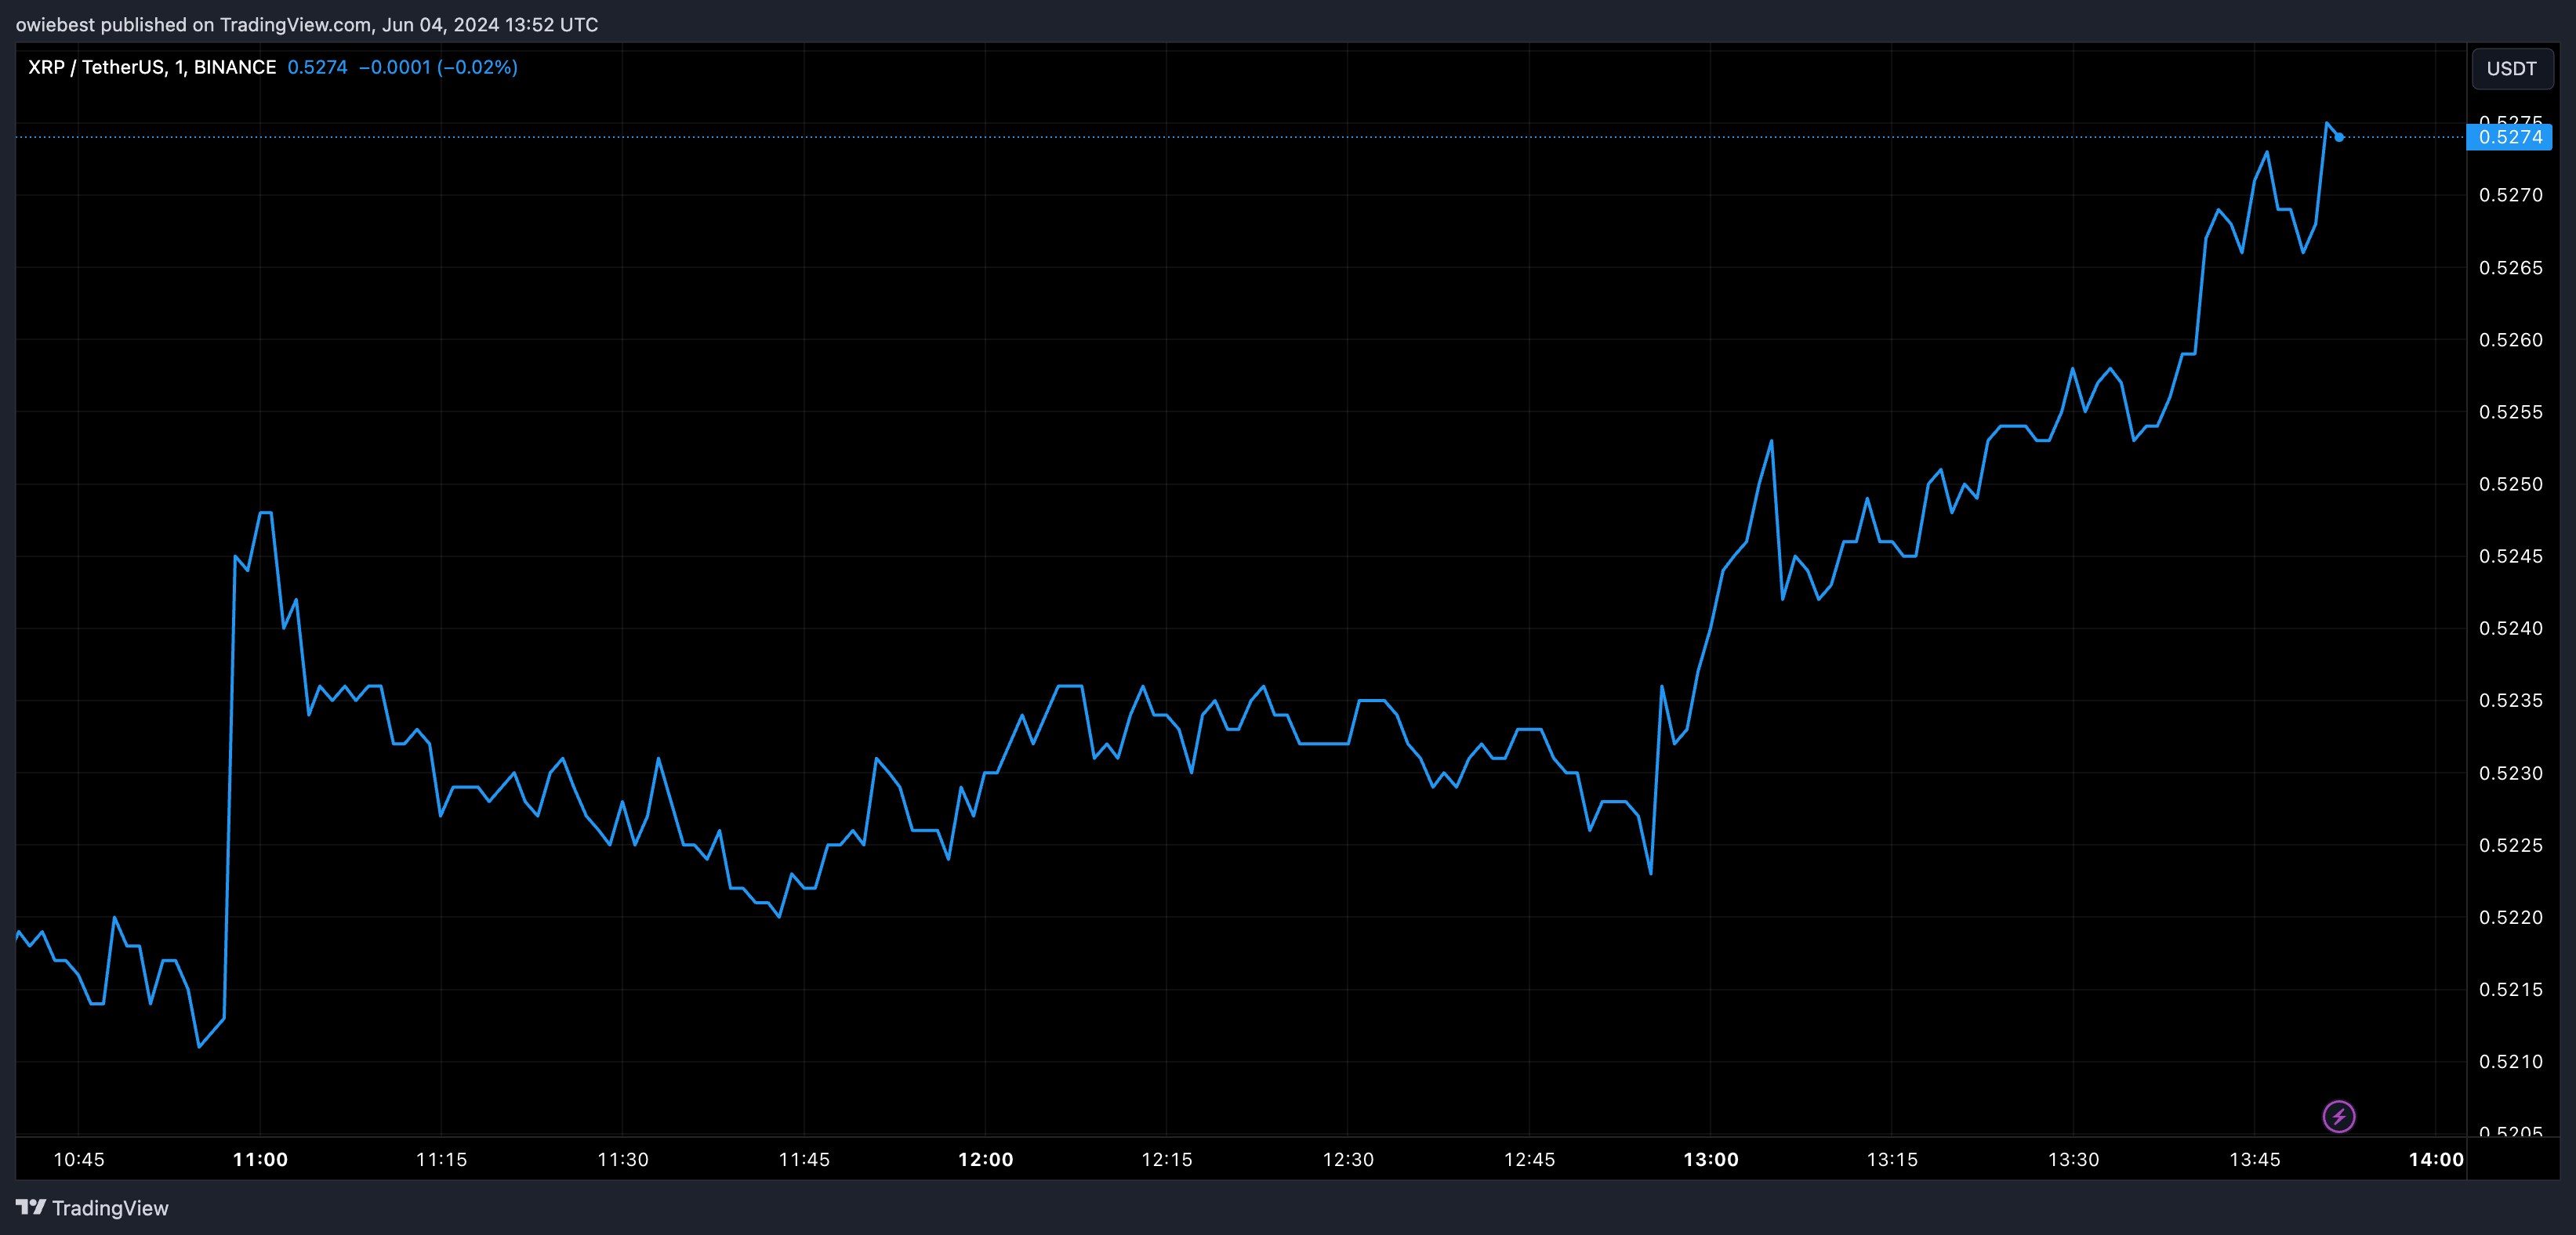Click the 0.5255 price axis label
Image resolution: width=2576 pixels, height=1235 pixels.
[x=2510, y=412]
